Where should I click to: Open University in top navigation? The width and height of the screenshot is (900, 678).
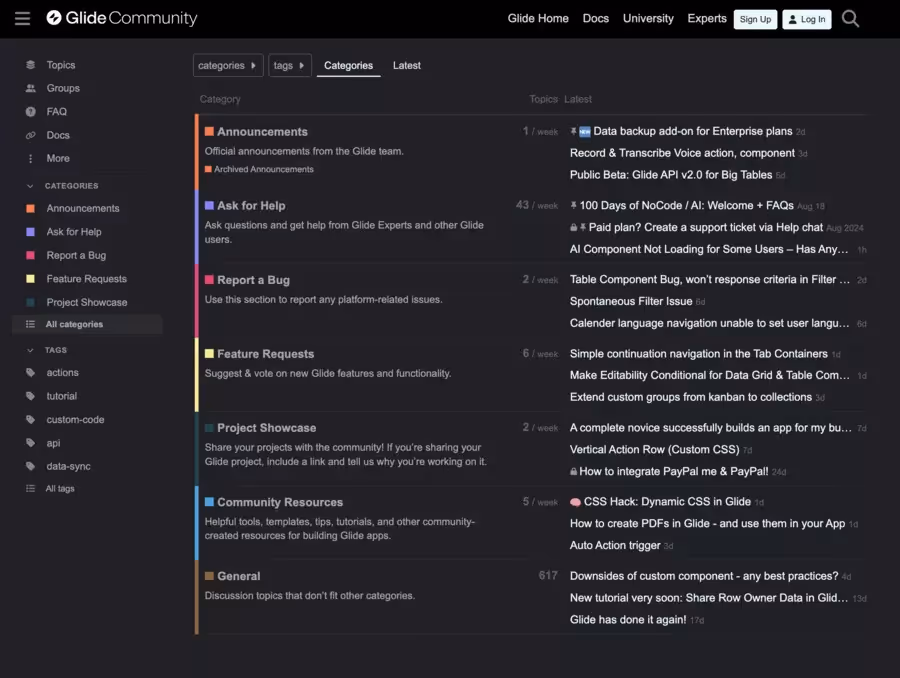(648, 18)
